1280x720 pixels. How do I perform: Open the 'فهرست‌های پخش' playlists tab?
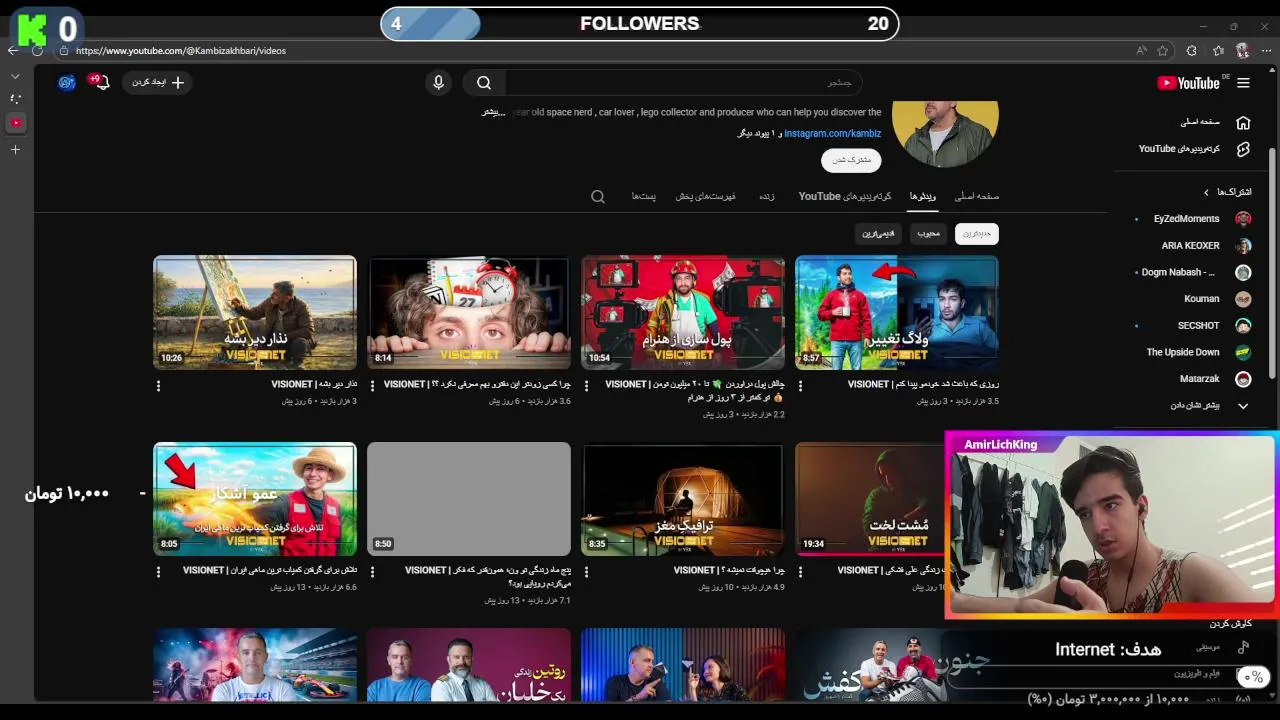[x=705, y=197]
